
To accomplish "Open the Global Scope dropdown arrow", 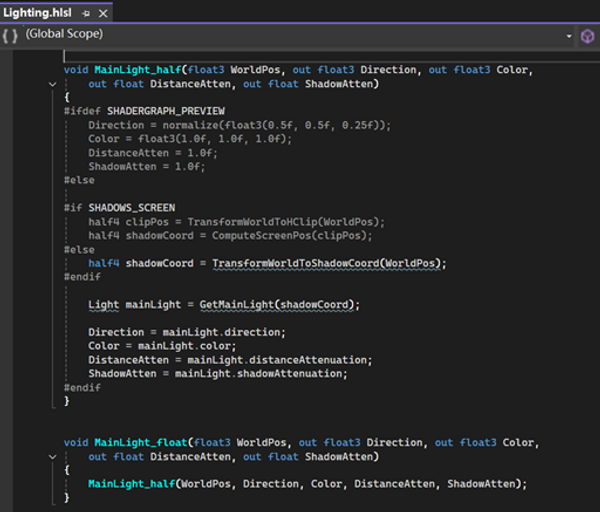I will point(569,36).
